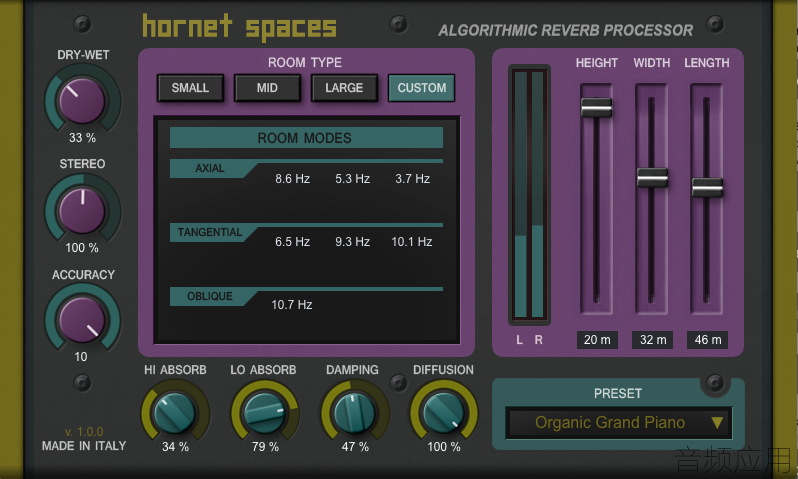This screenshot has height=479, width=798.
Task: Click the v. 1.0.0 version text
Action: coord(84,432)
